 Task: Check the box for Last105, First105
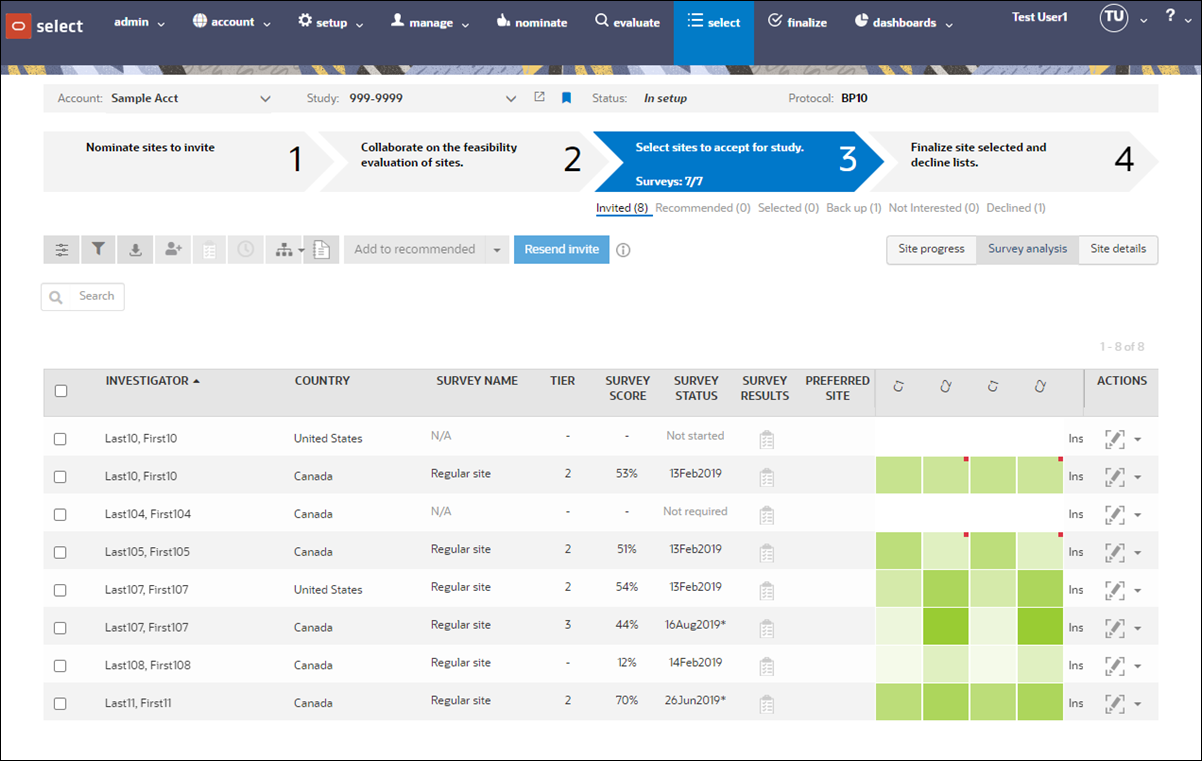point(60,552)
